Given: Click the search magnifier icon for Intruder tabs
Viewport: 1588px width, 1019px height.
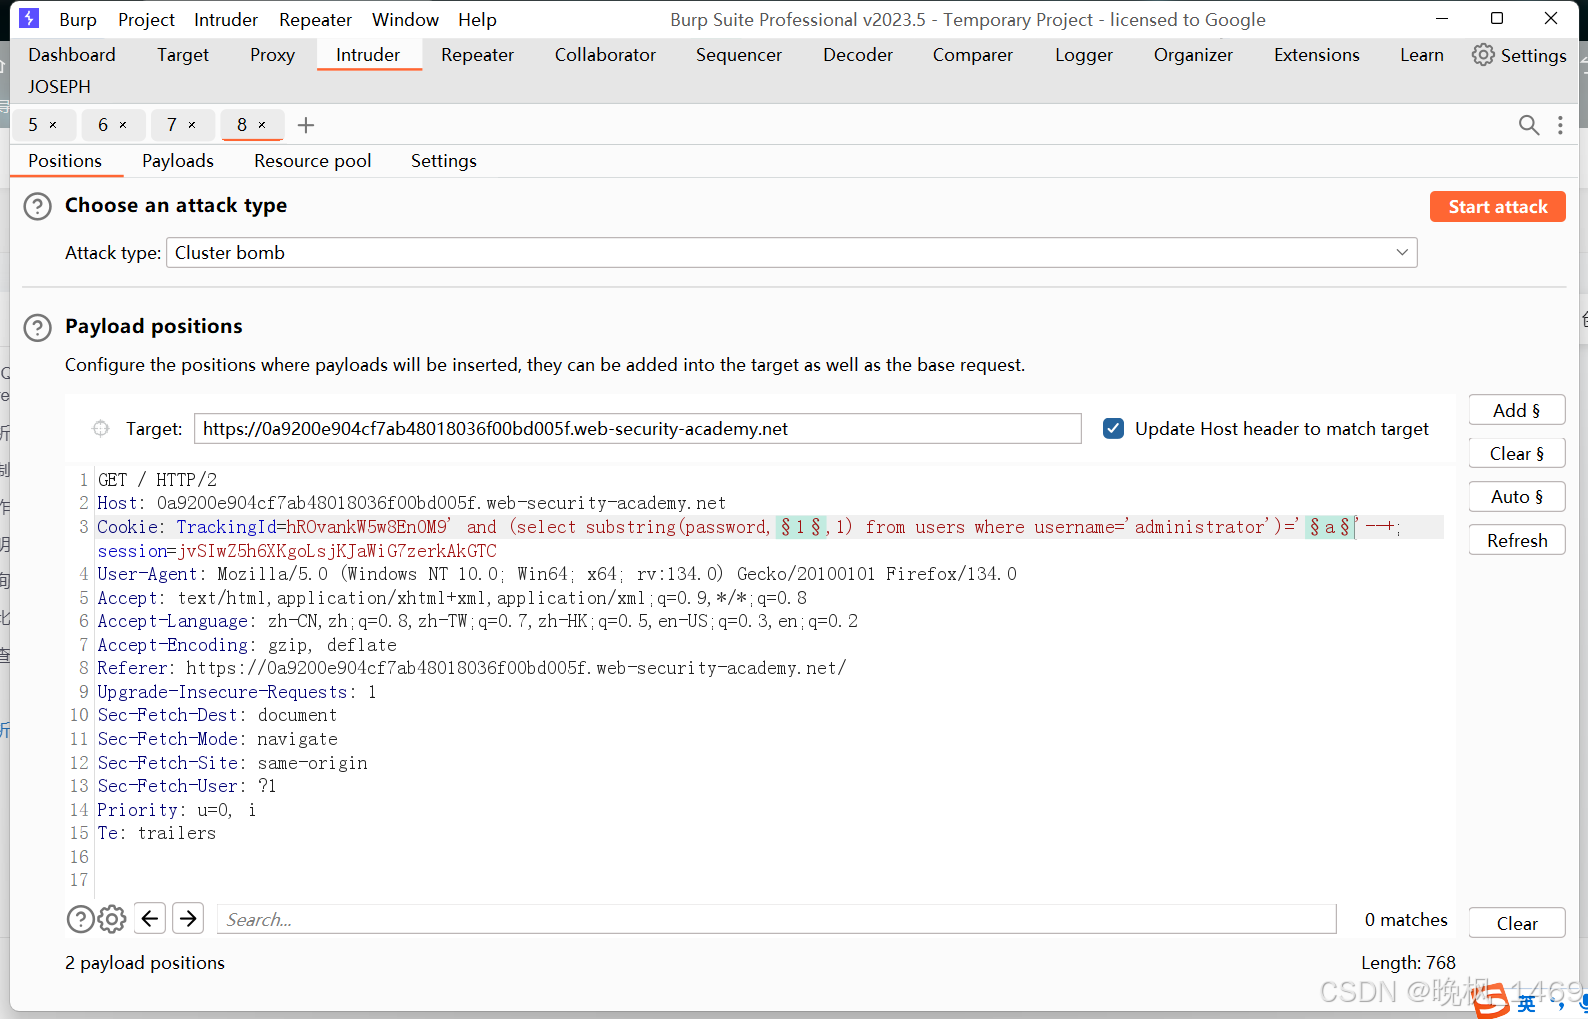Looking at the screenshot, I should [1529, 125].
